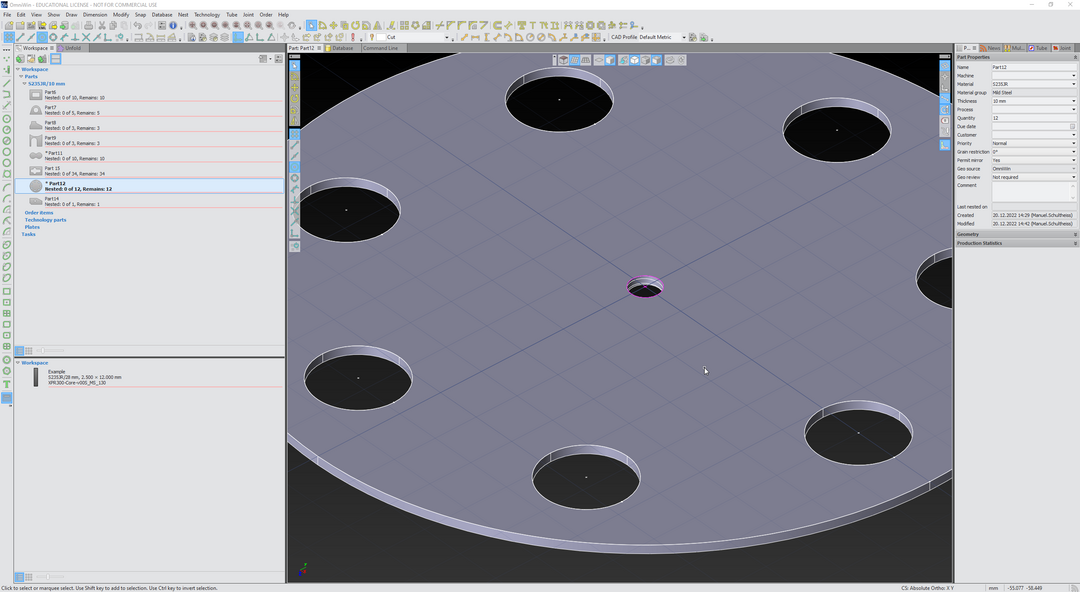Open the File menu
Viewport: 1080px width, 592px height.
7,14
